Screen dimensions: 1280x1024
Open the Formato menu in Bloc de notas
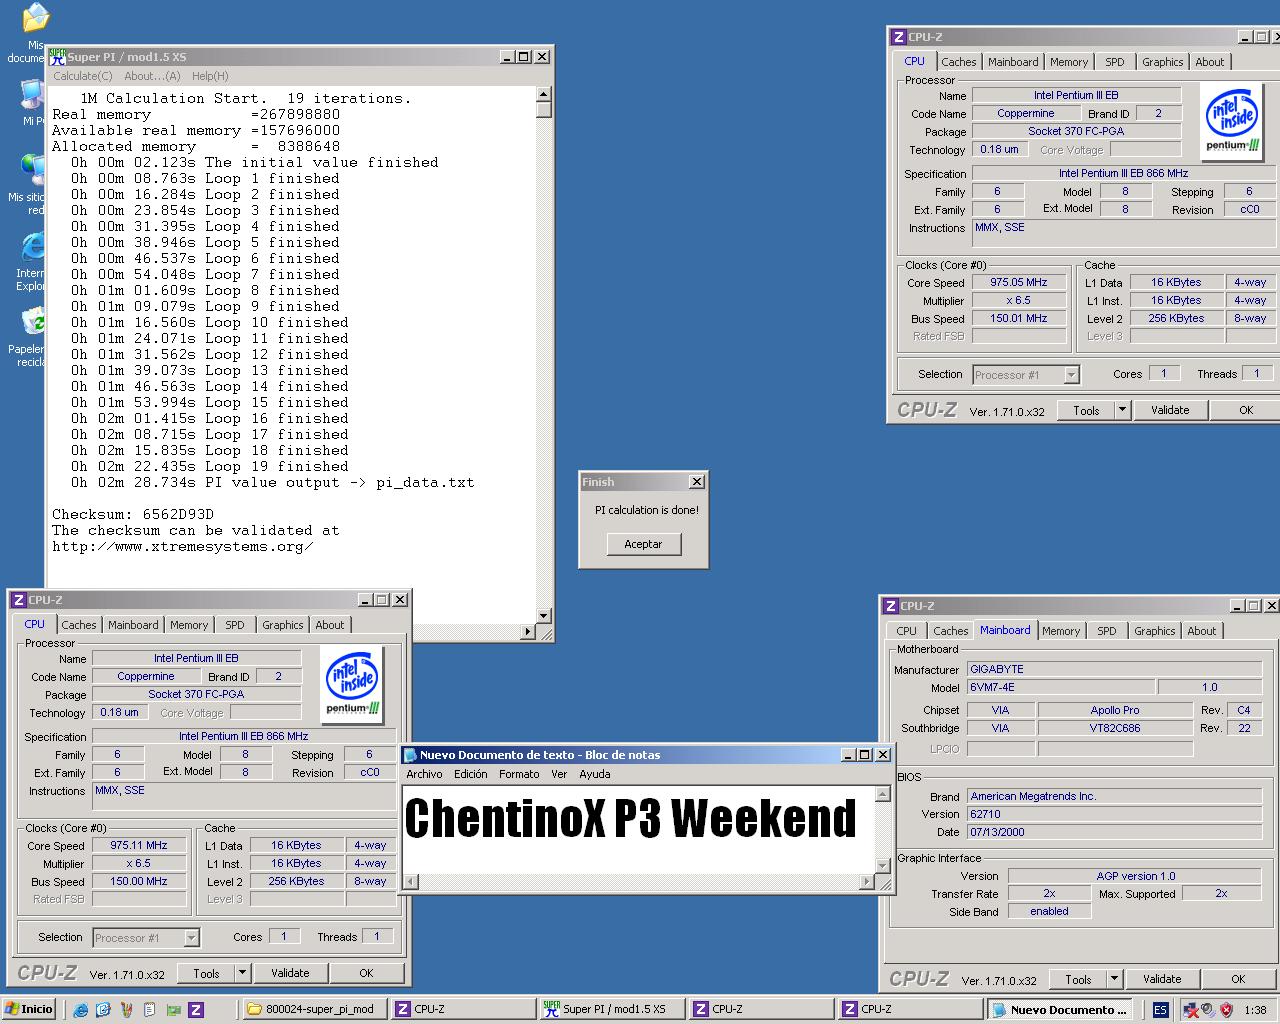[519, 774]
